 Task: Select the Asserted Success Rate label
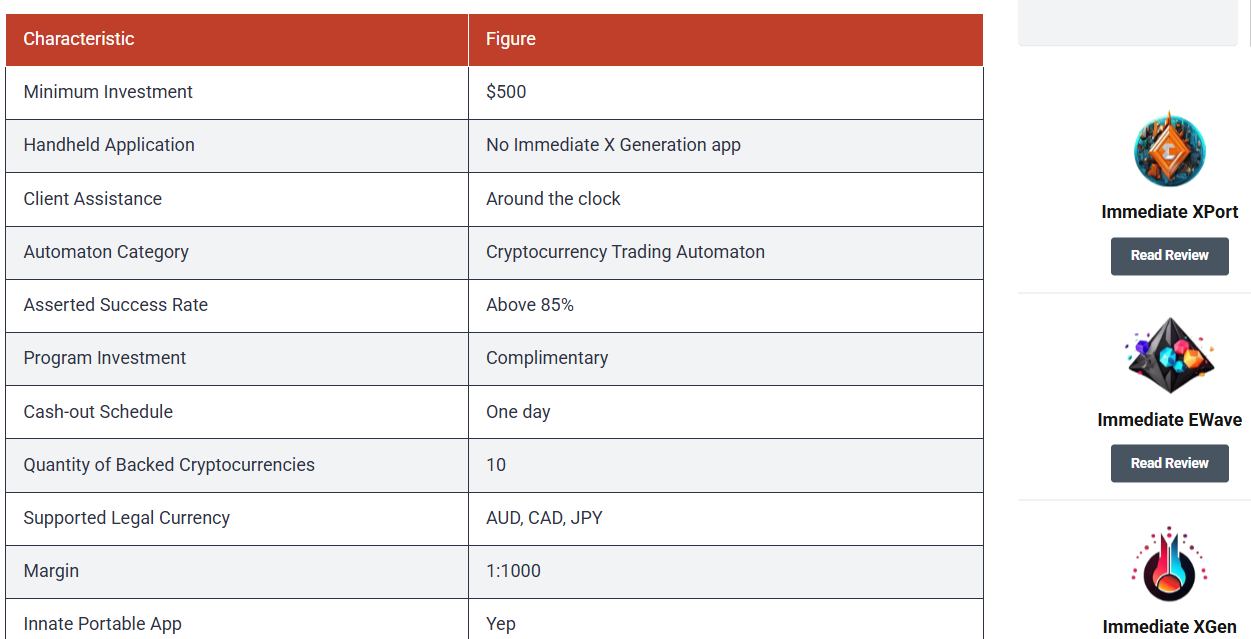tap(116, 305)
